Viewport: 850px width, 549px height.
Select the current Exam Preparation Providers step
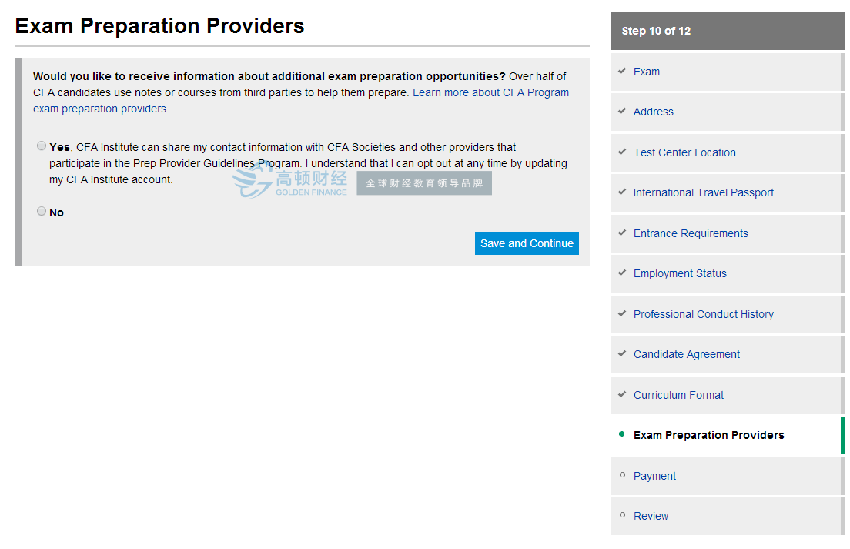(x=708, y=435)
